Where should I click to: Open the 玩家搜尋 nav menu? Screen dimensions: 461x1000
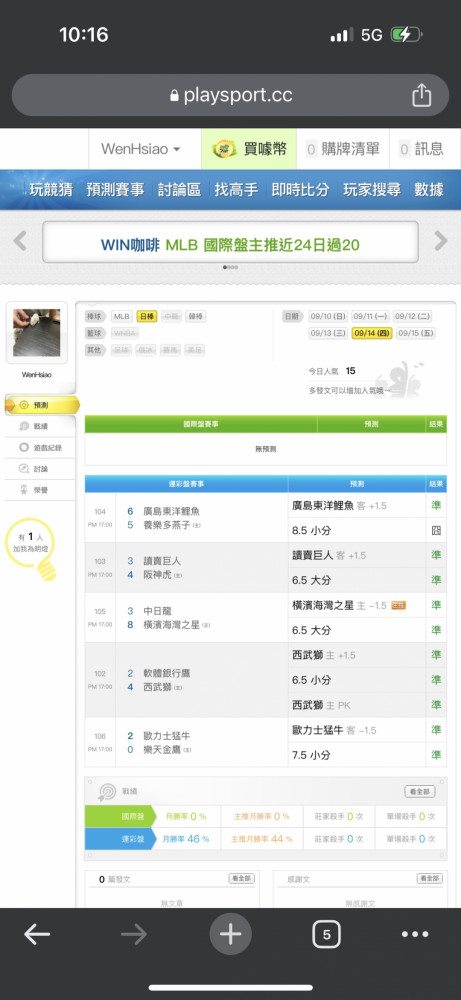pyautogui.click(x=372, y=189)
